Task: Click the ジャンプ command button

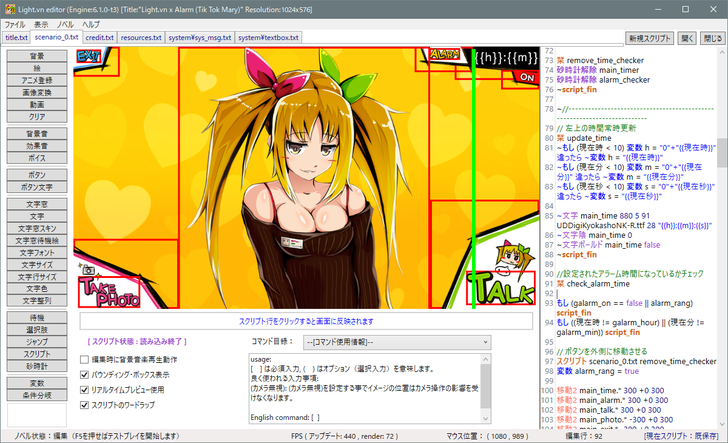Action: pos(37,342)
